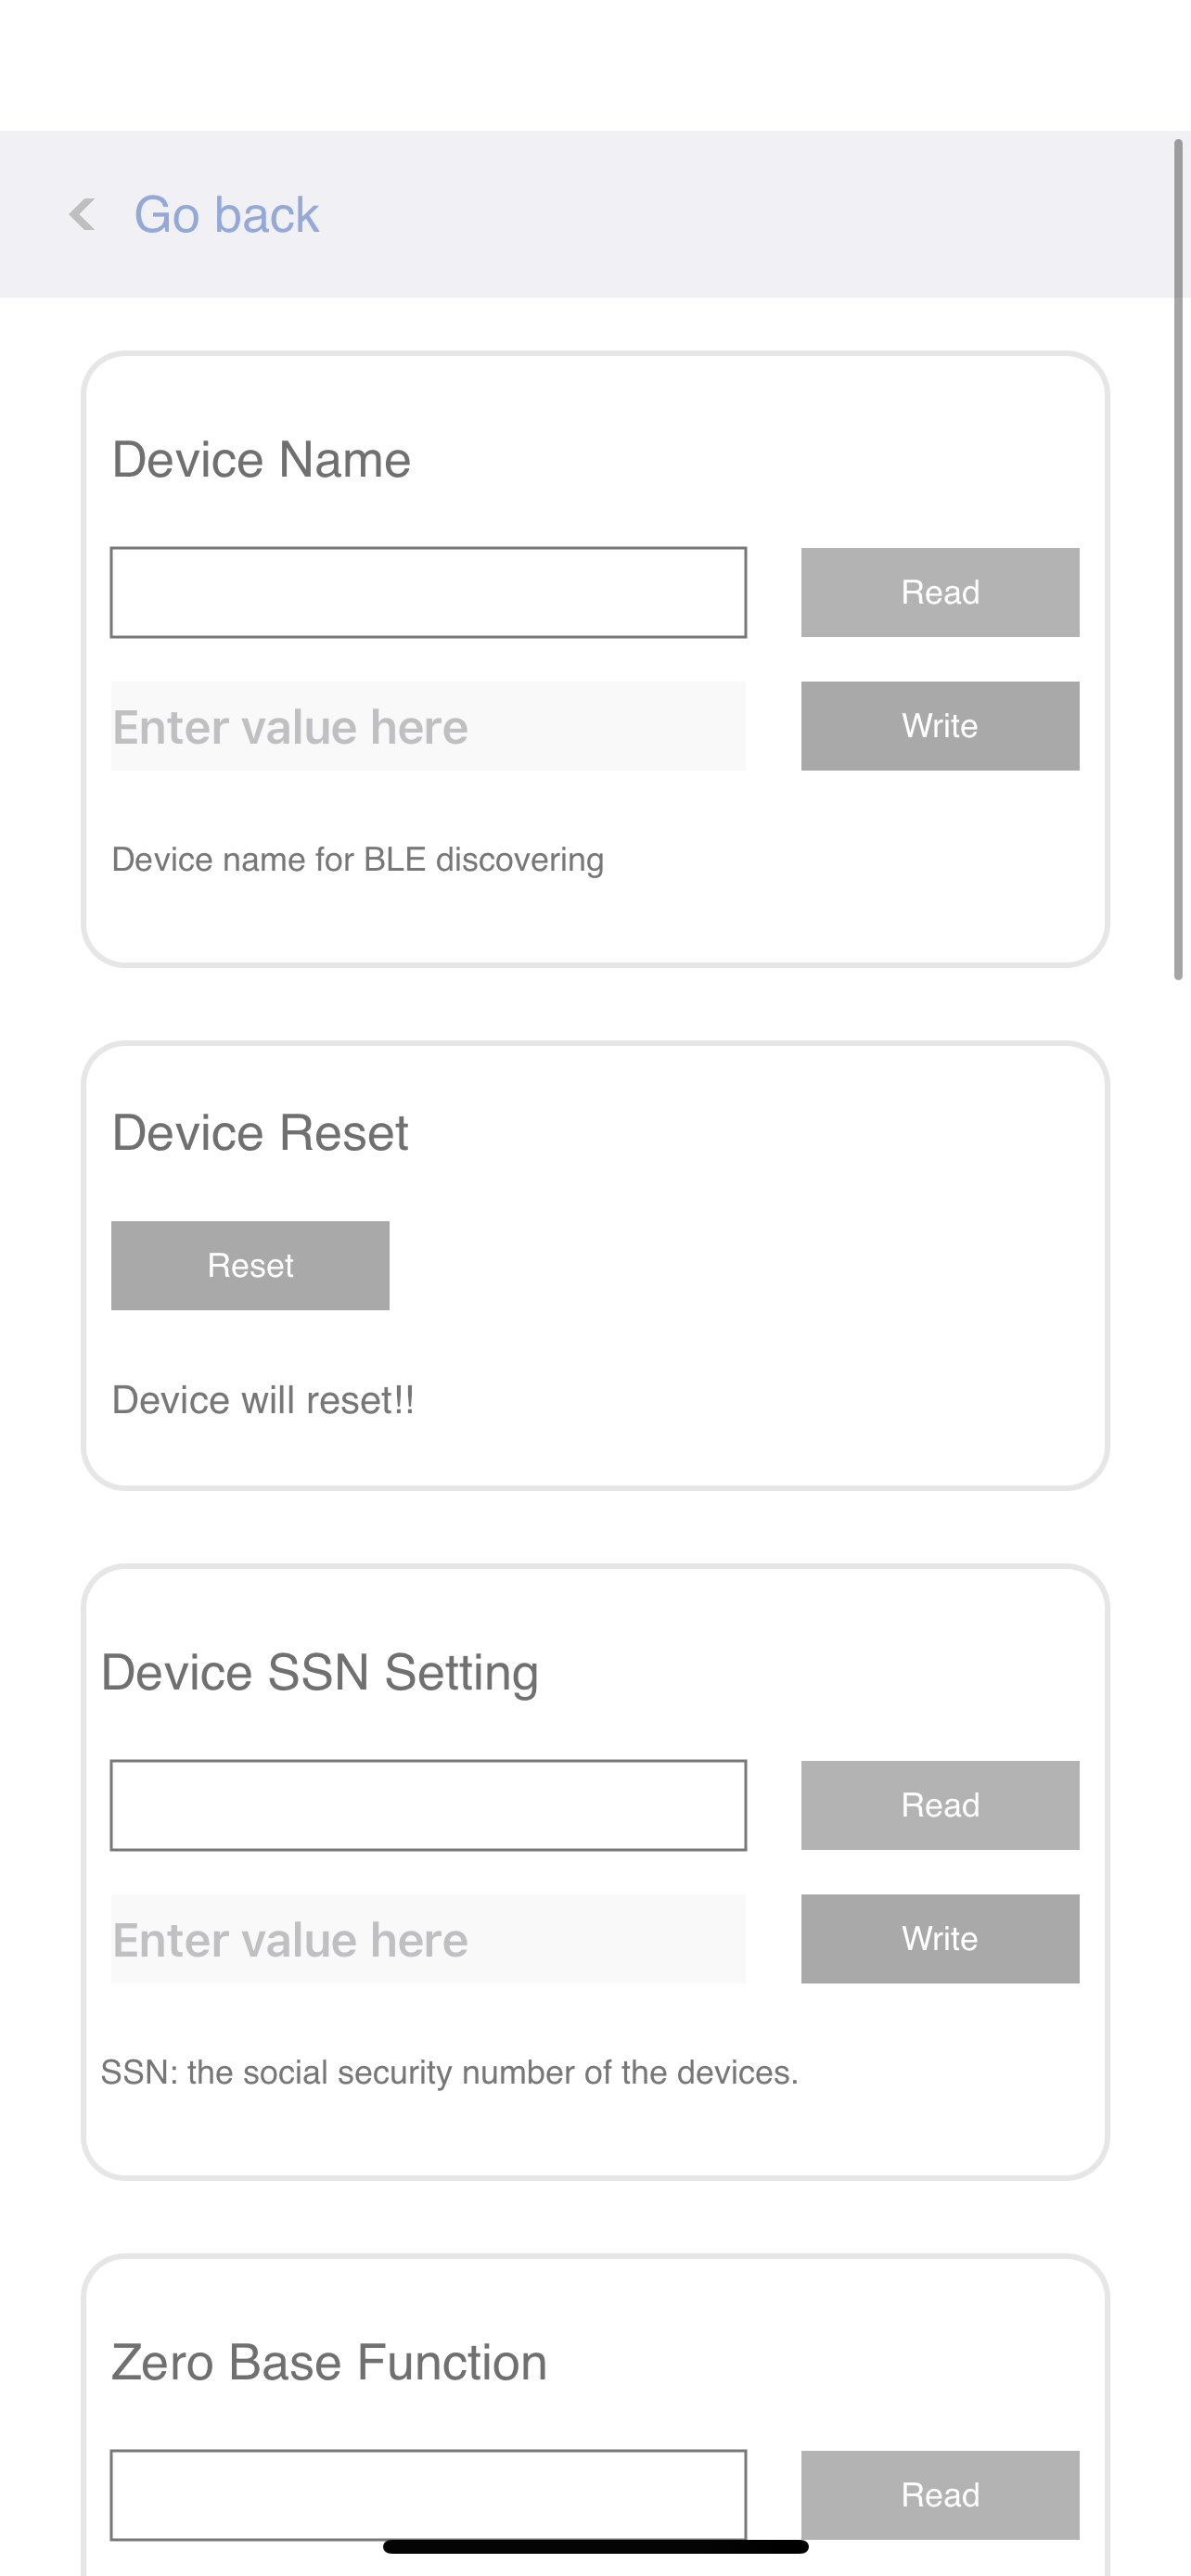Screen dimensions: 1191x2576
Task: Select the Device Reset card heading
Action: [x=260, y=1132]
